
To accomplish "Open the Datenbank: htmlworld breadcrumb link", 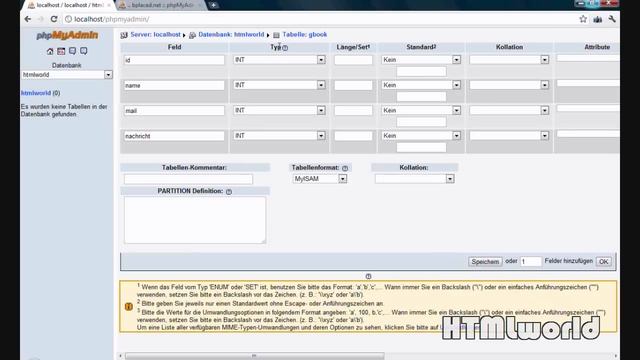I will click(231, 35).
